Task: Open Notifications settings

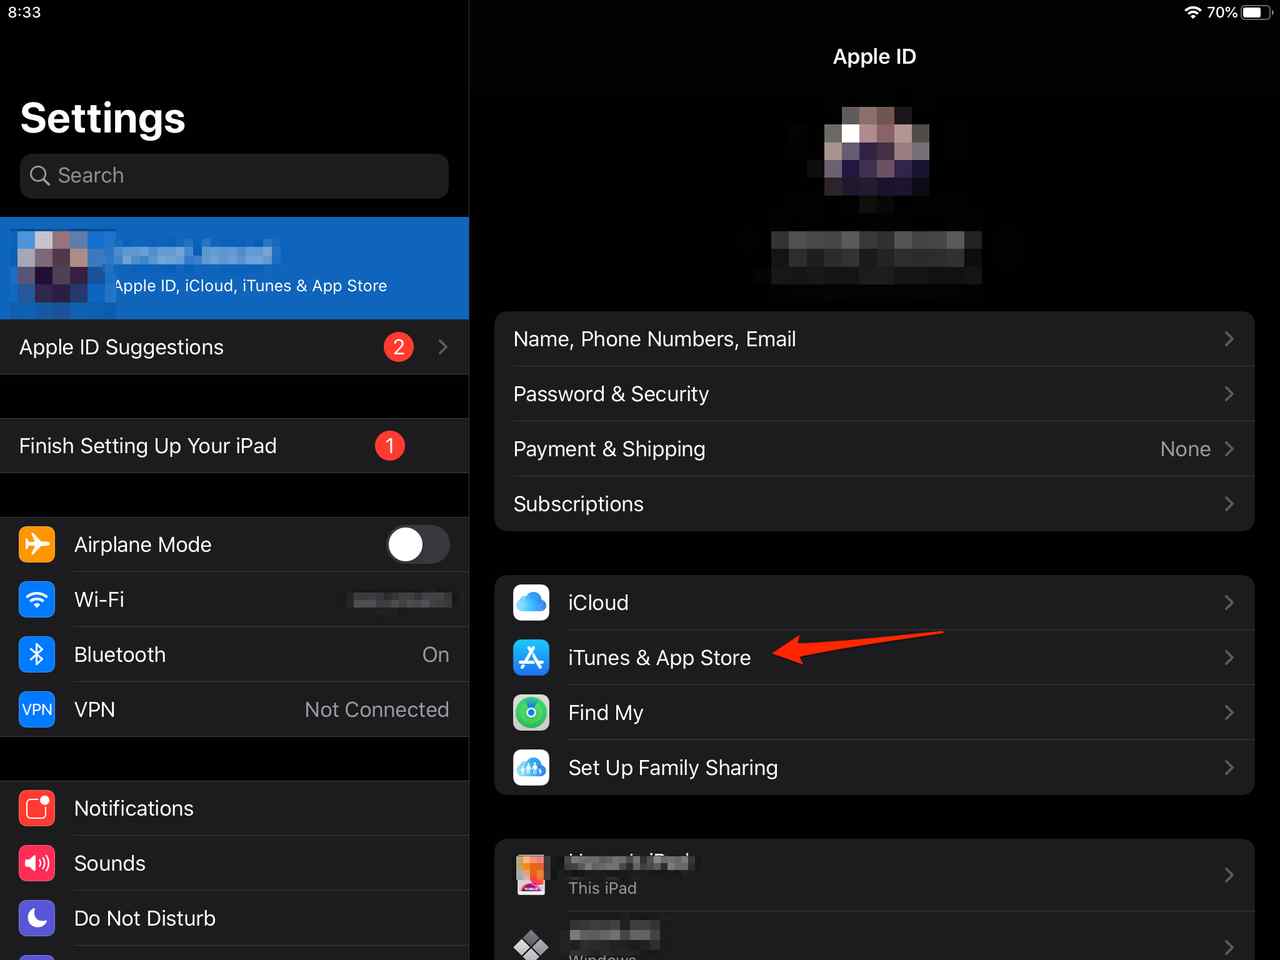Action: [x=234, y=808]
